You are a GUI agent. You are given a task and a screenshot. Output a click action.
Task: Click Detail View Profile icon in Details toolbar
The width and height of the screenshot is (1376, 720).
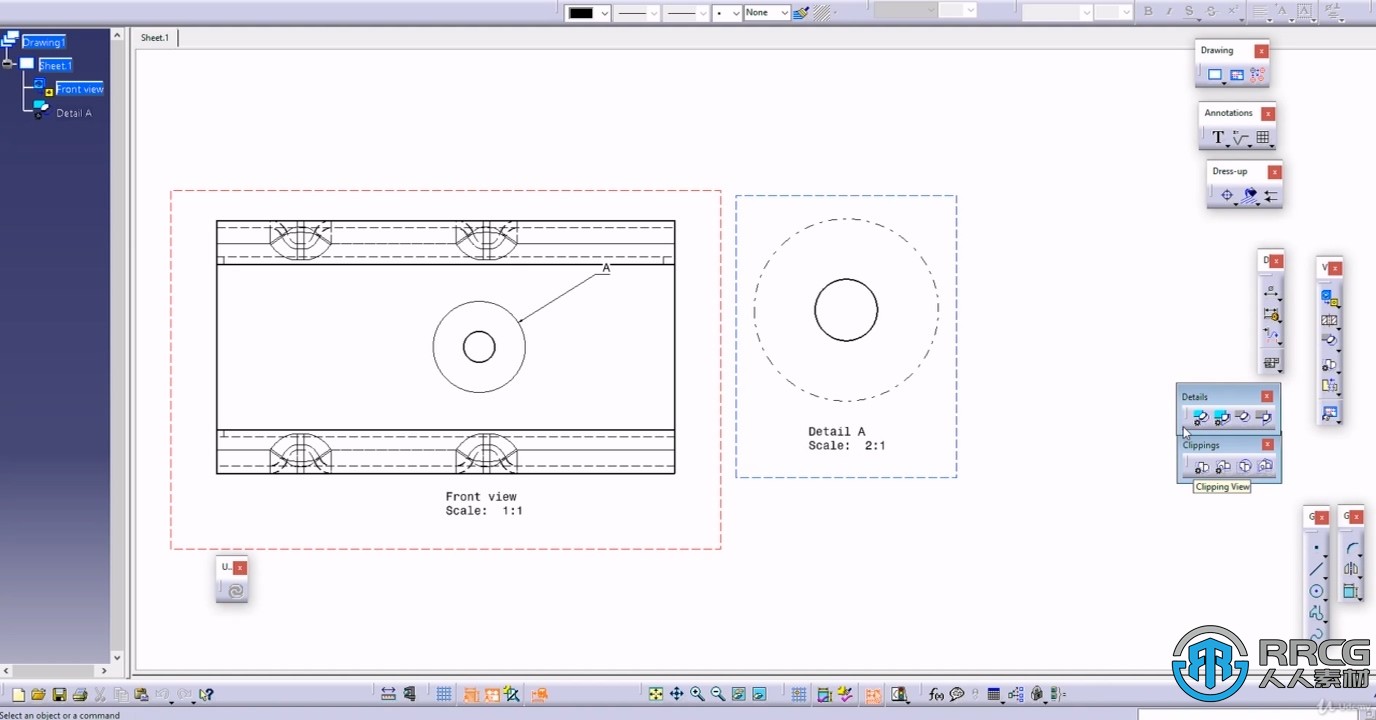point(1222,417)
